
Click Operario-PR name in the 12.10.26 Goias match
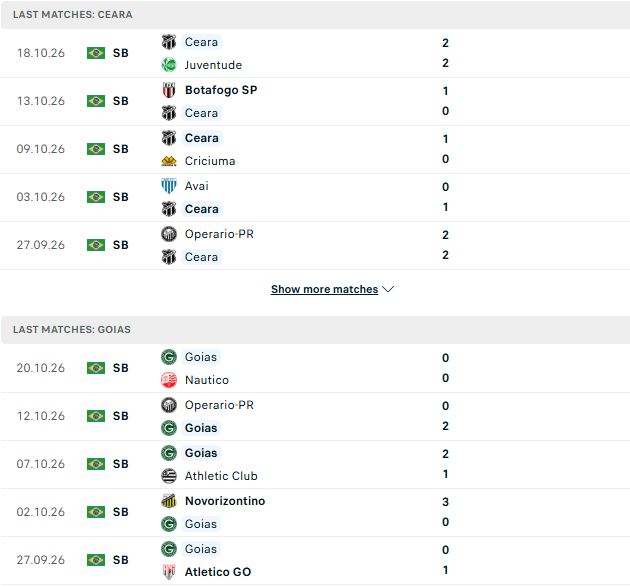[219, 405]
